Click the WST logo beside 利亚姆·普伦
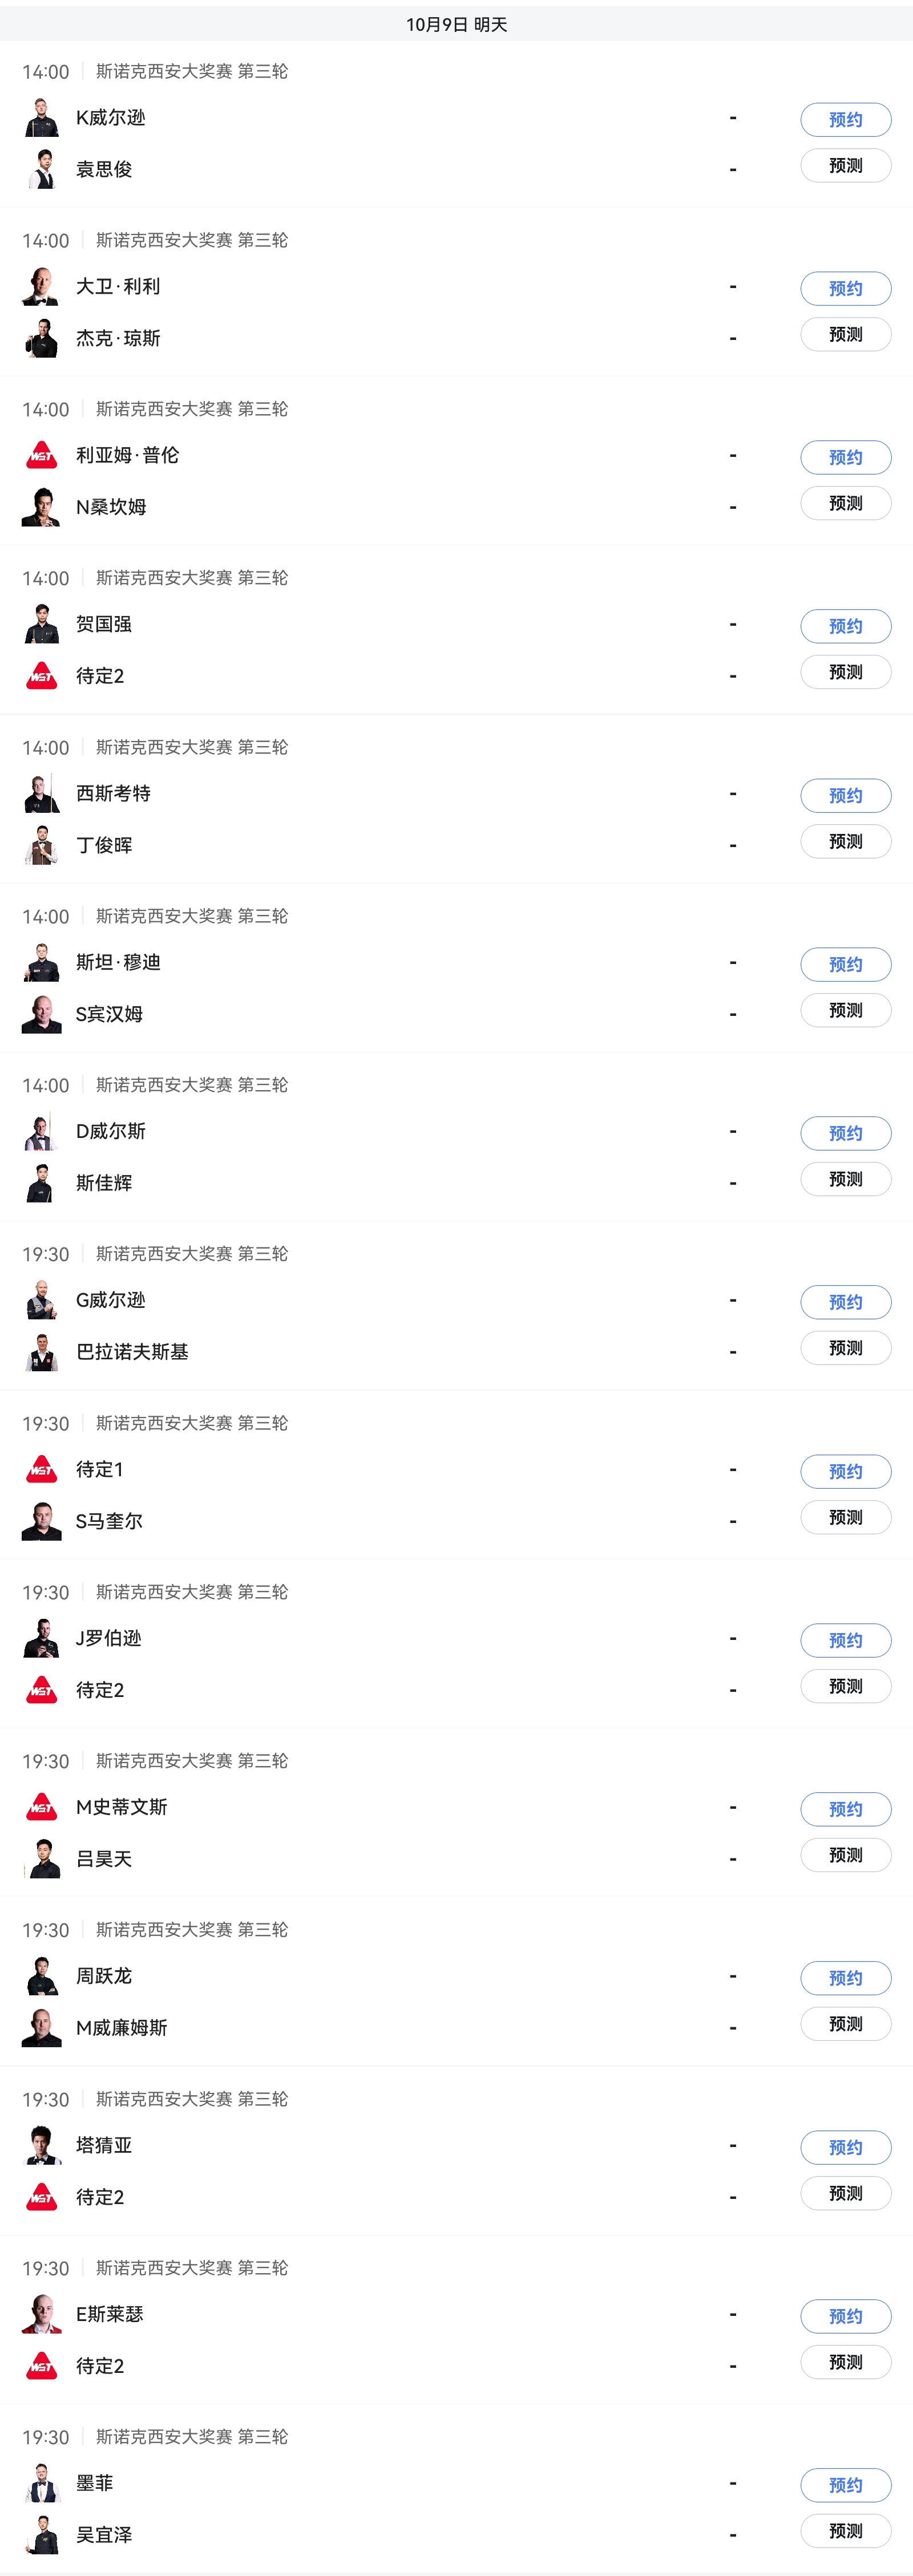Screen dimensions: 913x2576 coord(41,456)
